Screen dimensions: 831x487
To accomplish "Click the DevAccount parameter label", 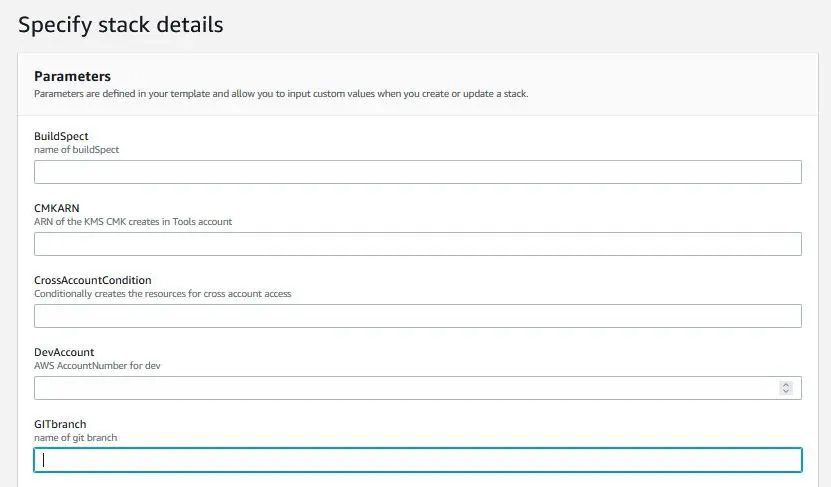I will (64, 352).
